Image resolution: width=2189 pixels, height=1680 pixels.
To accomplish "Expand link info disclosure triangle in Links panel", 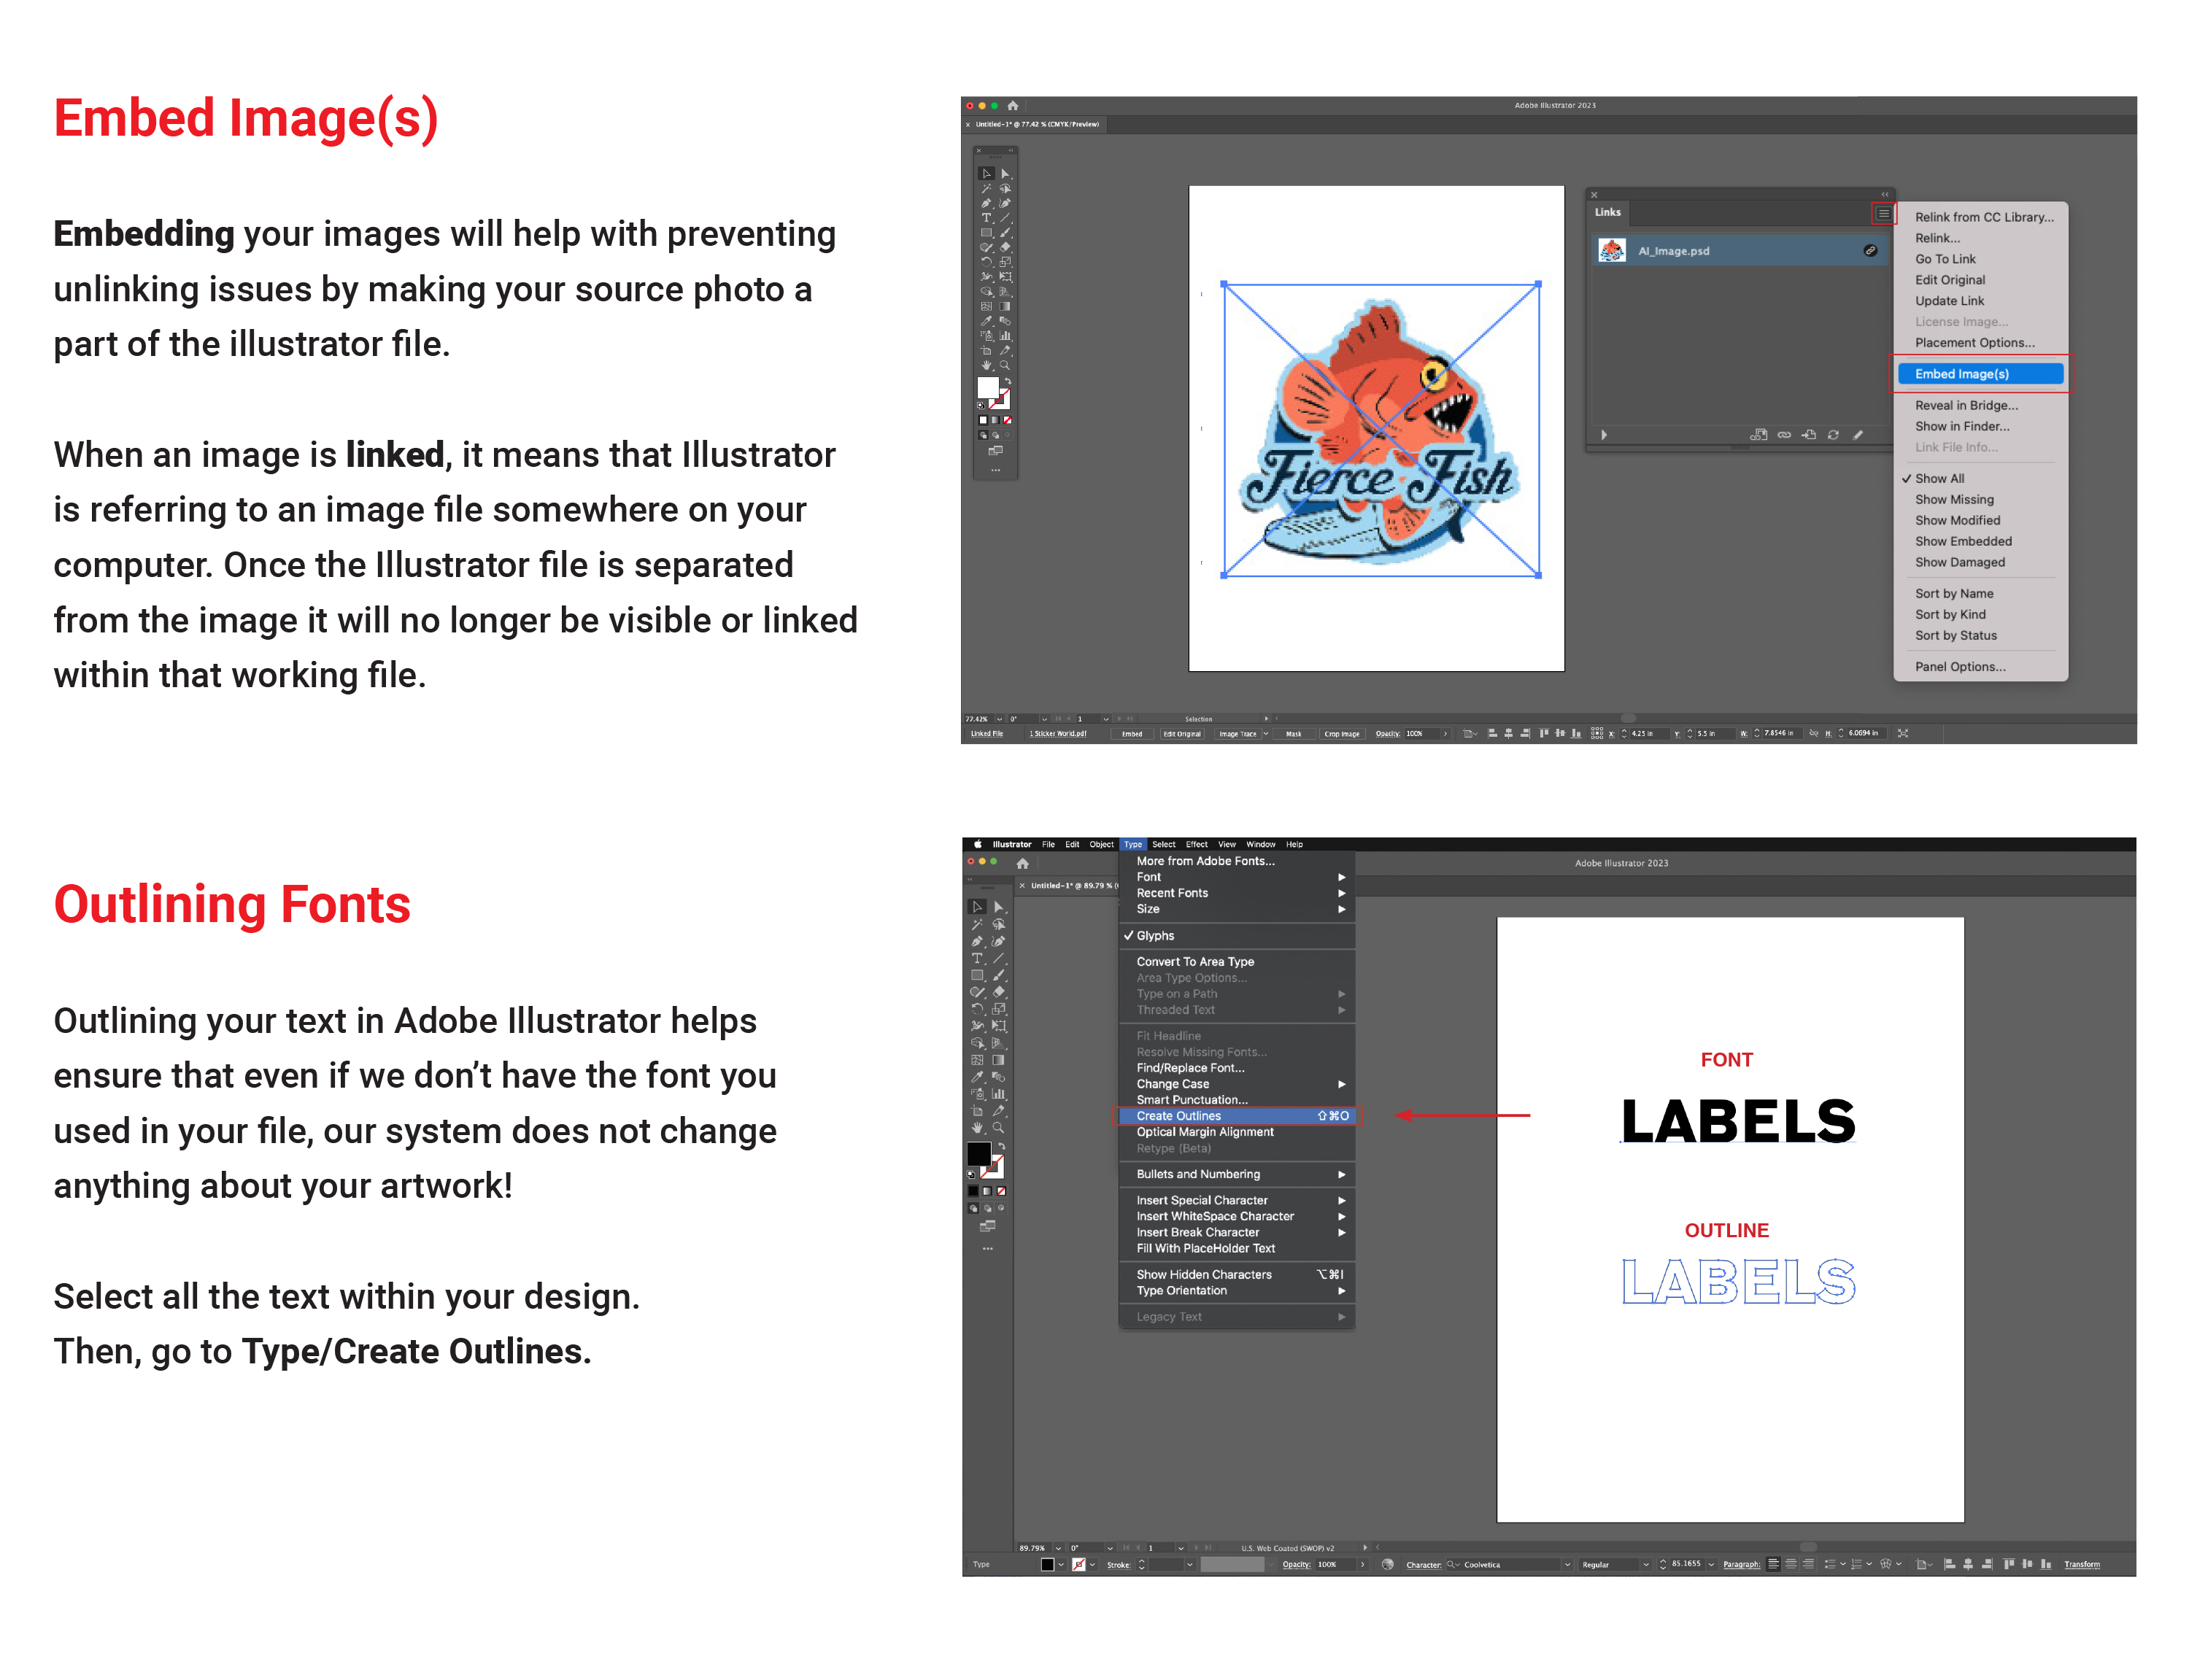I will [1604, 435].
